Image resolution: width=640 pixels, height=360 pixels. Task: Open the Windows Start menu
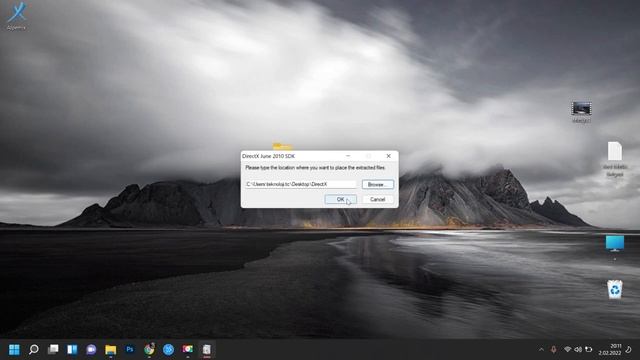[x=14, y=349]
